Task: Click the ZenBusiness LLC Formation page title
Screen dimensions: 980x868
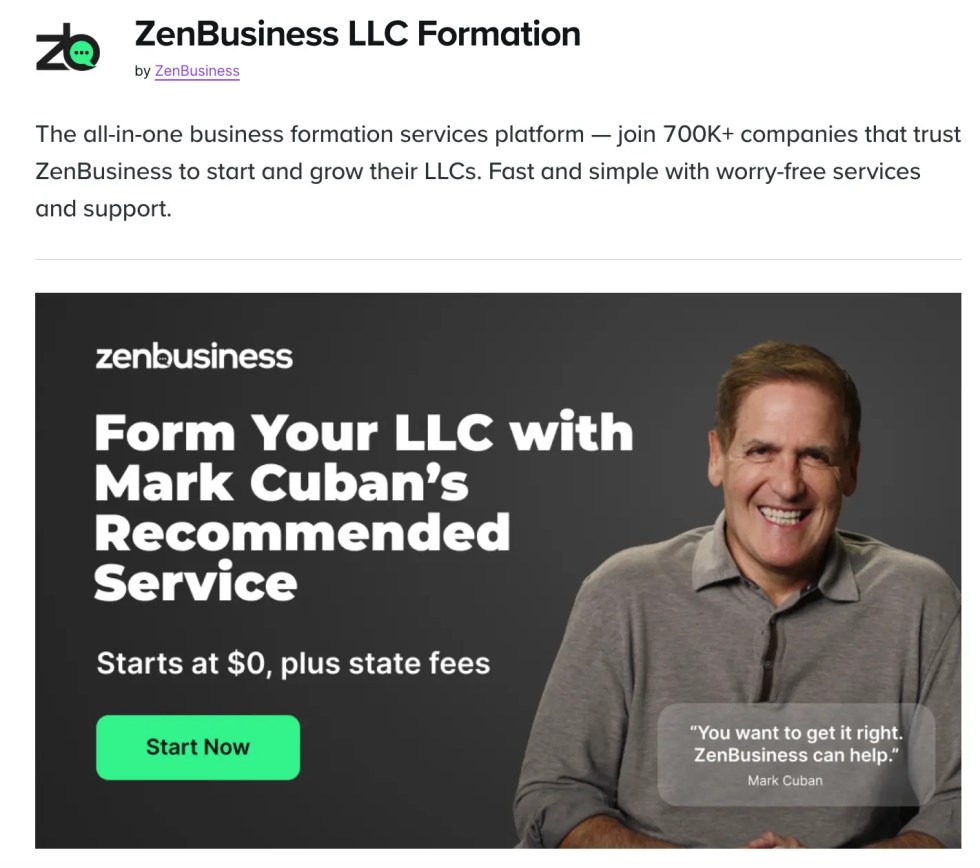Action: point(358,33)
